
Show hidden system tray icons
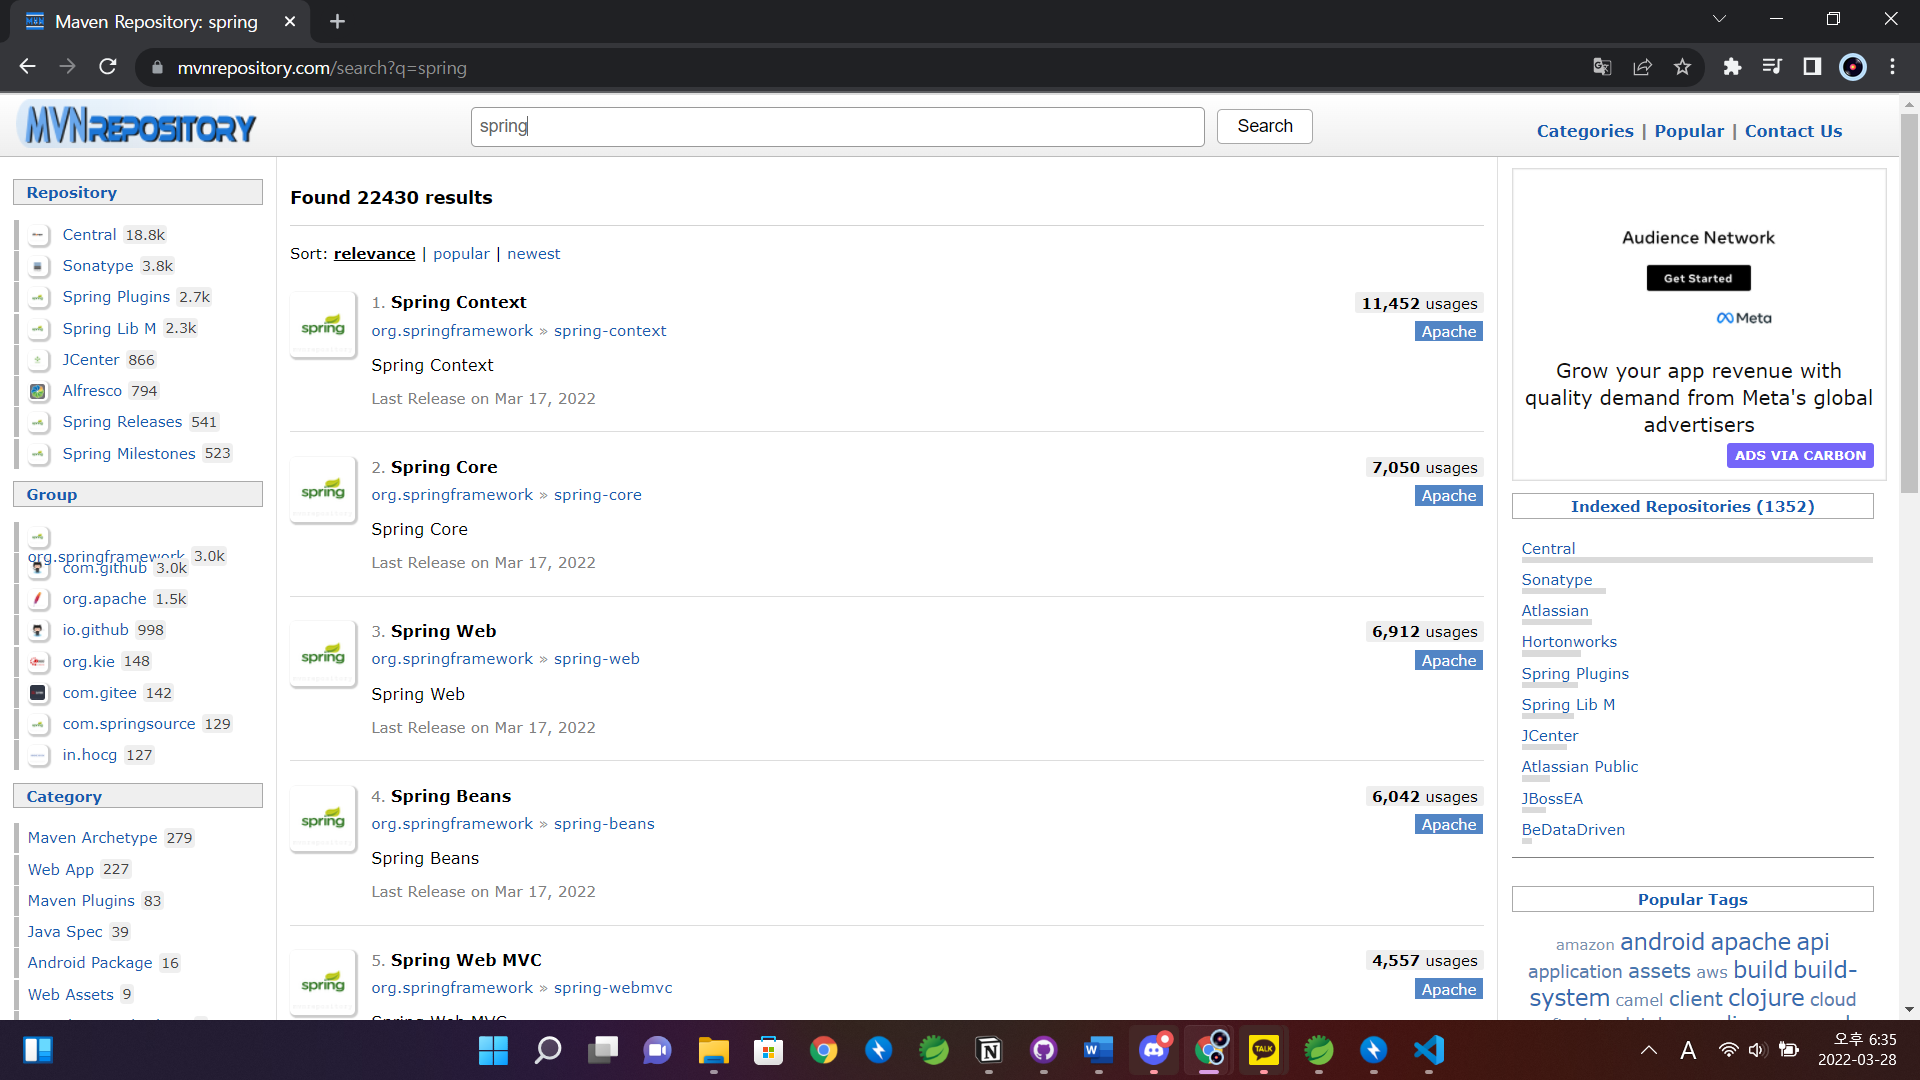pyautogui.click(x=1649, y=1050)
